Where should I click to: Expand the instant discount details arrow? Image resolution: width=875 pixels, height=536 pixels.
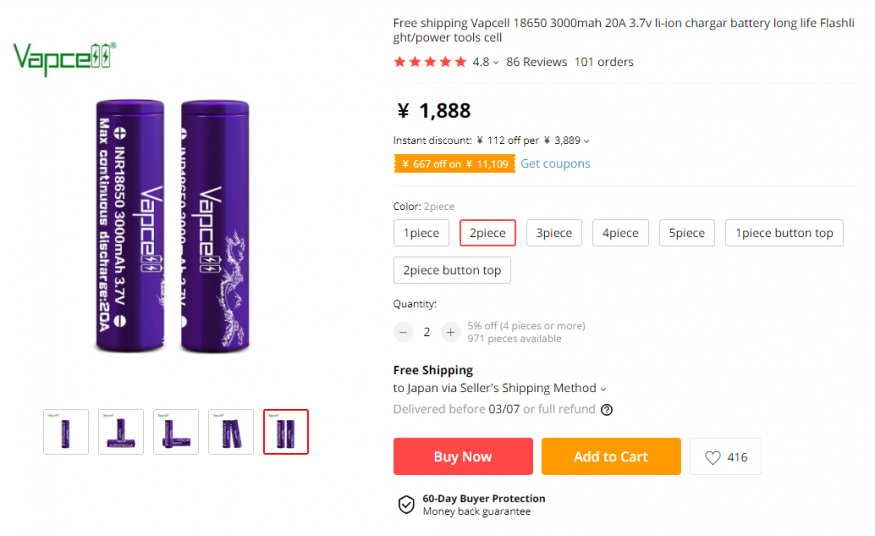tap(587, 141)
